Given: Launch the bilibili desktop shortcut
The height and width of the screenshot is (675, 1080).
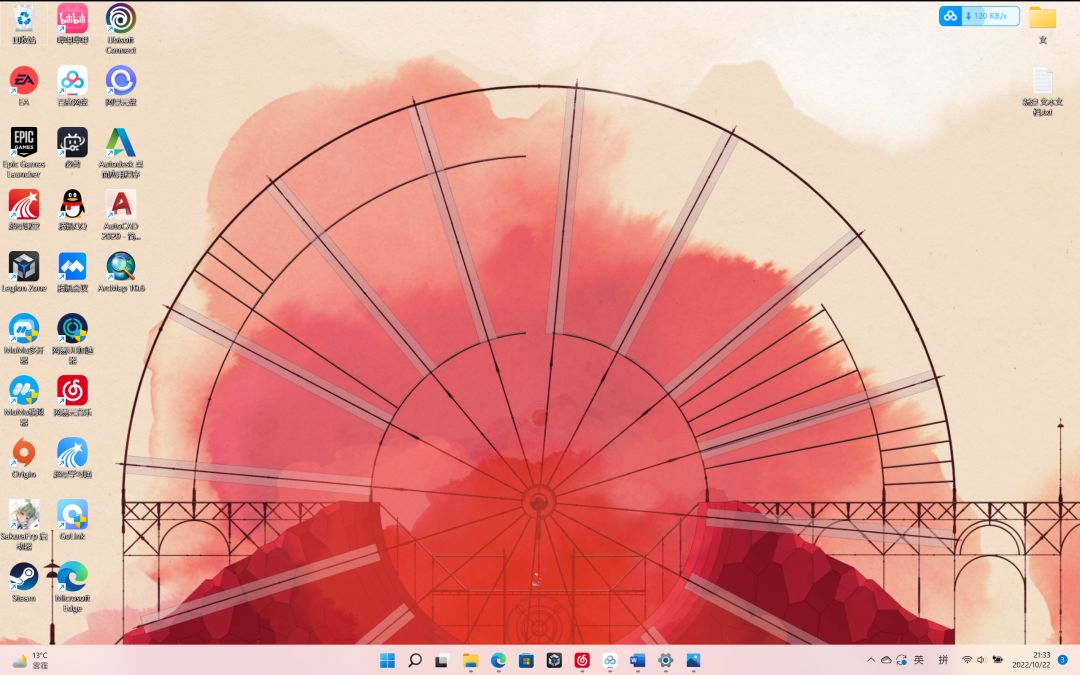Looking at the screenshot, I should tap(72, 25).
